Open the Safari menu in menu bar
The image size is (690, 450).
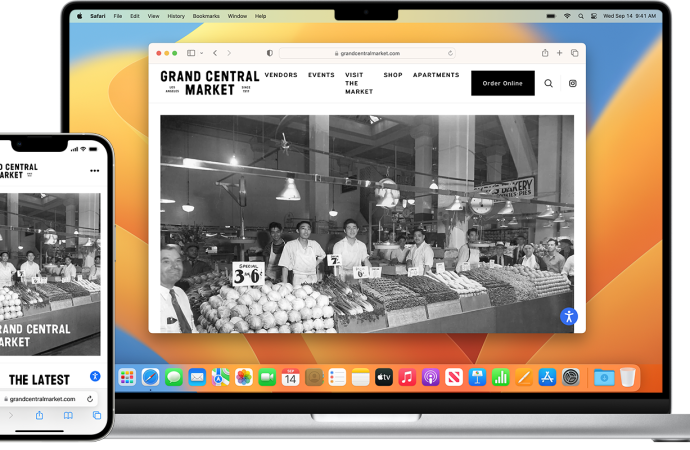coord(98,16)
